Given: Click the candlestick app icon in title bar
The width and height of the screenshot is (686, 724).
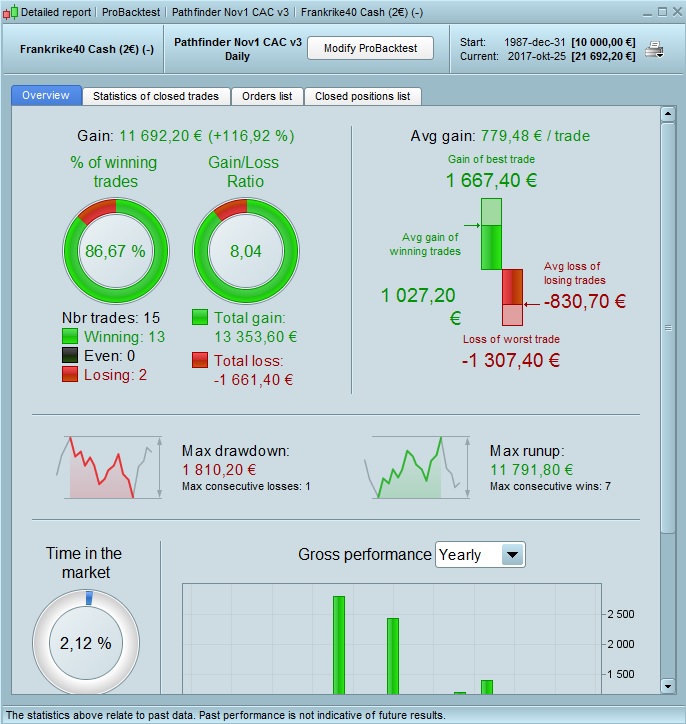Looking at the screenshot, I should point(10,12).
